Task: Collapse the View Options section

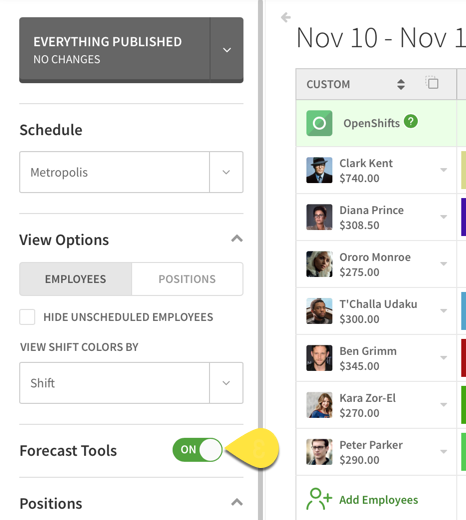Action: (x=237, y=239)
